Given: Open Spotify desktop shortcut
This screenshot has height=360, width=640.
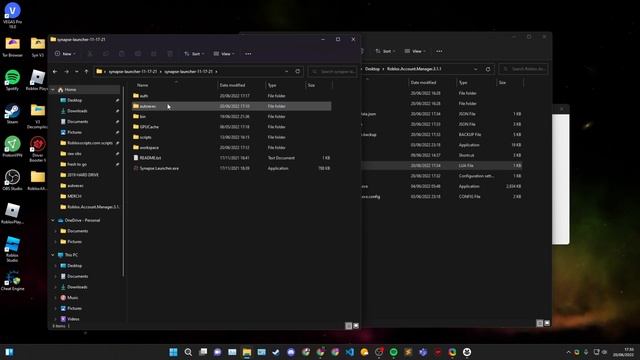Looking at the screenshot, I should [x=12, y=80].
